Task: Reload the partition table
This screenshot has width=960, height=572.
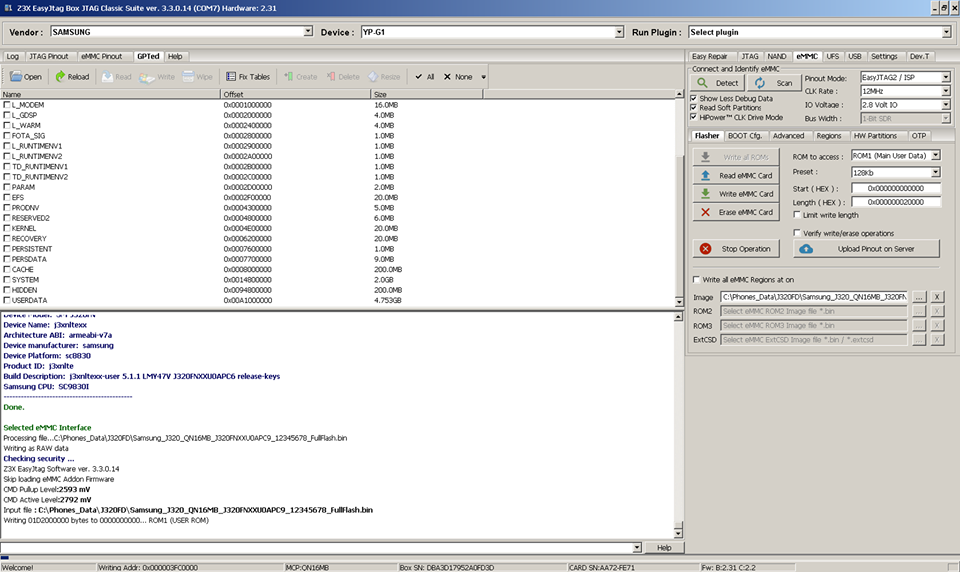Action: (72, 77)
